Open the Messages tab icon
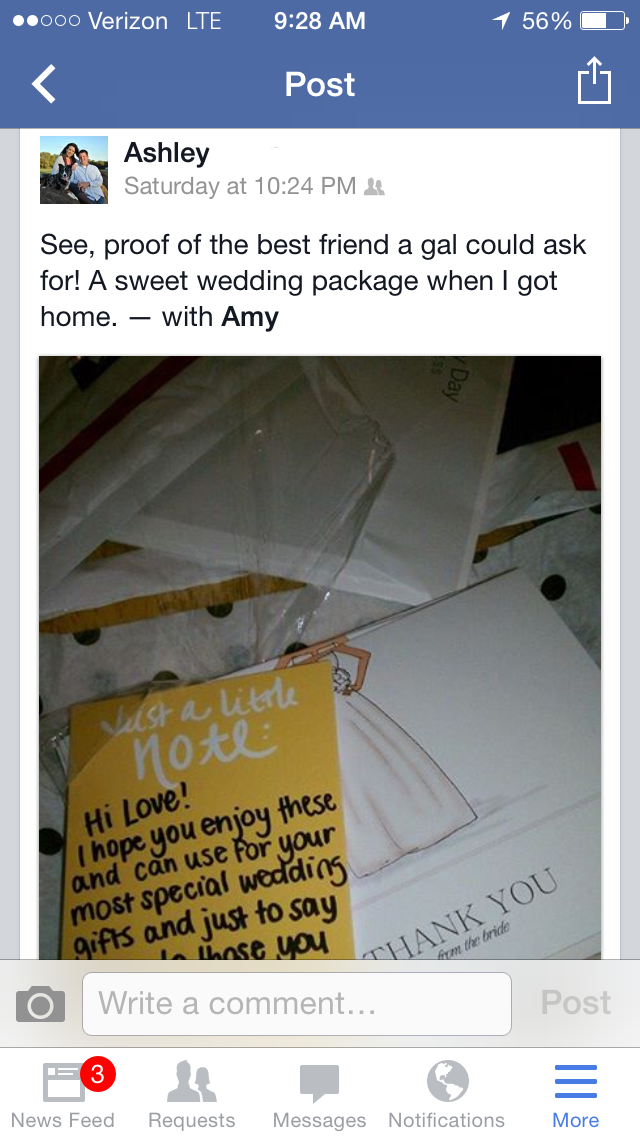 tap(319, 1083)
